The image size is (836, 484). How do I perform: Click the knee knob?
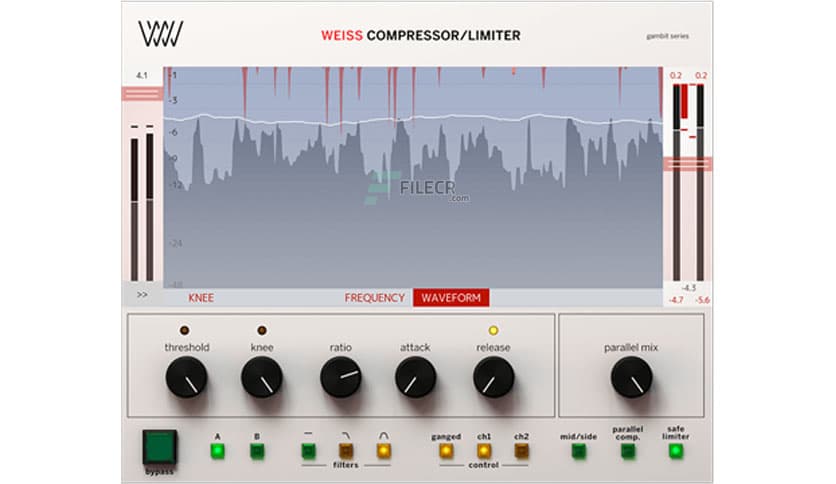point(262,377)
